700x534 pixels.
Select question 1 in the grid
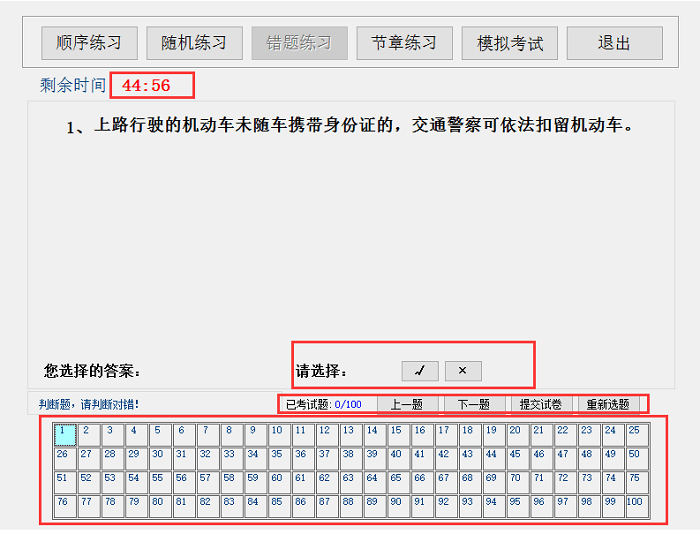65,435
